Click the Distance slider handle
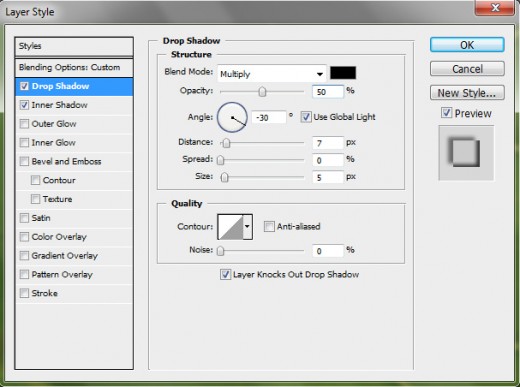520x387 pixels. pyautogui.click(x=226, y=143)
